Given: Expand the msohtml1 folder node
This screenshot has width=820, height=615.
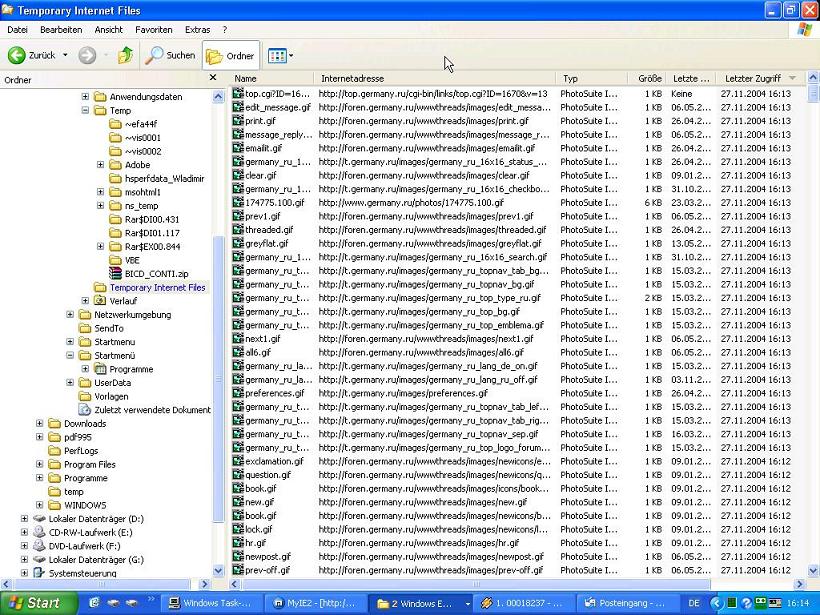Looking at the screenshot, I should pos(100,192).
